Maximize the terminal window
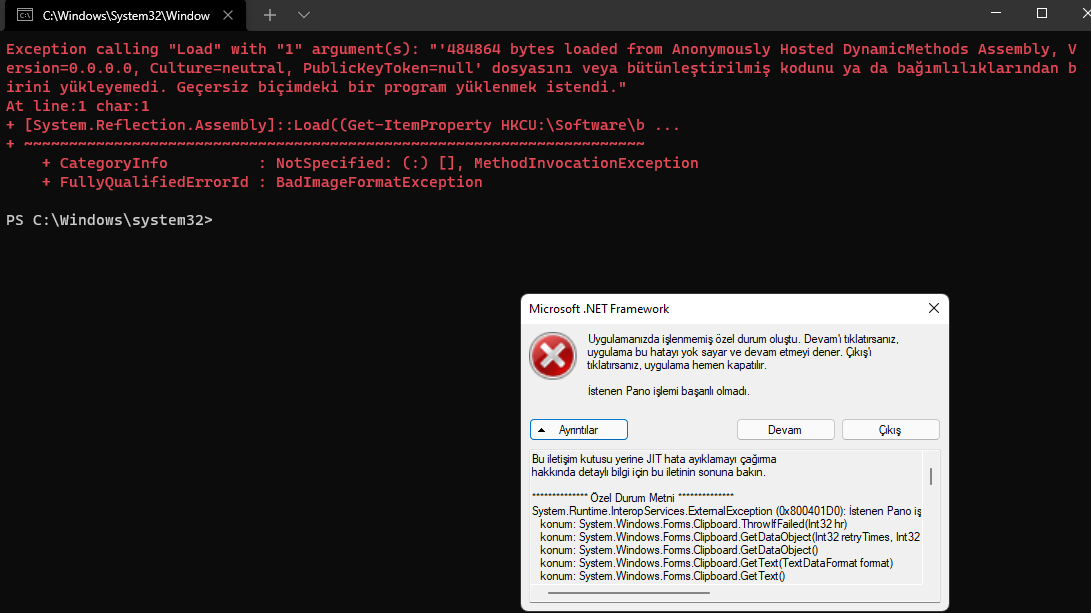 (1042, 14)
